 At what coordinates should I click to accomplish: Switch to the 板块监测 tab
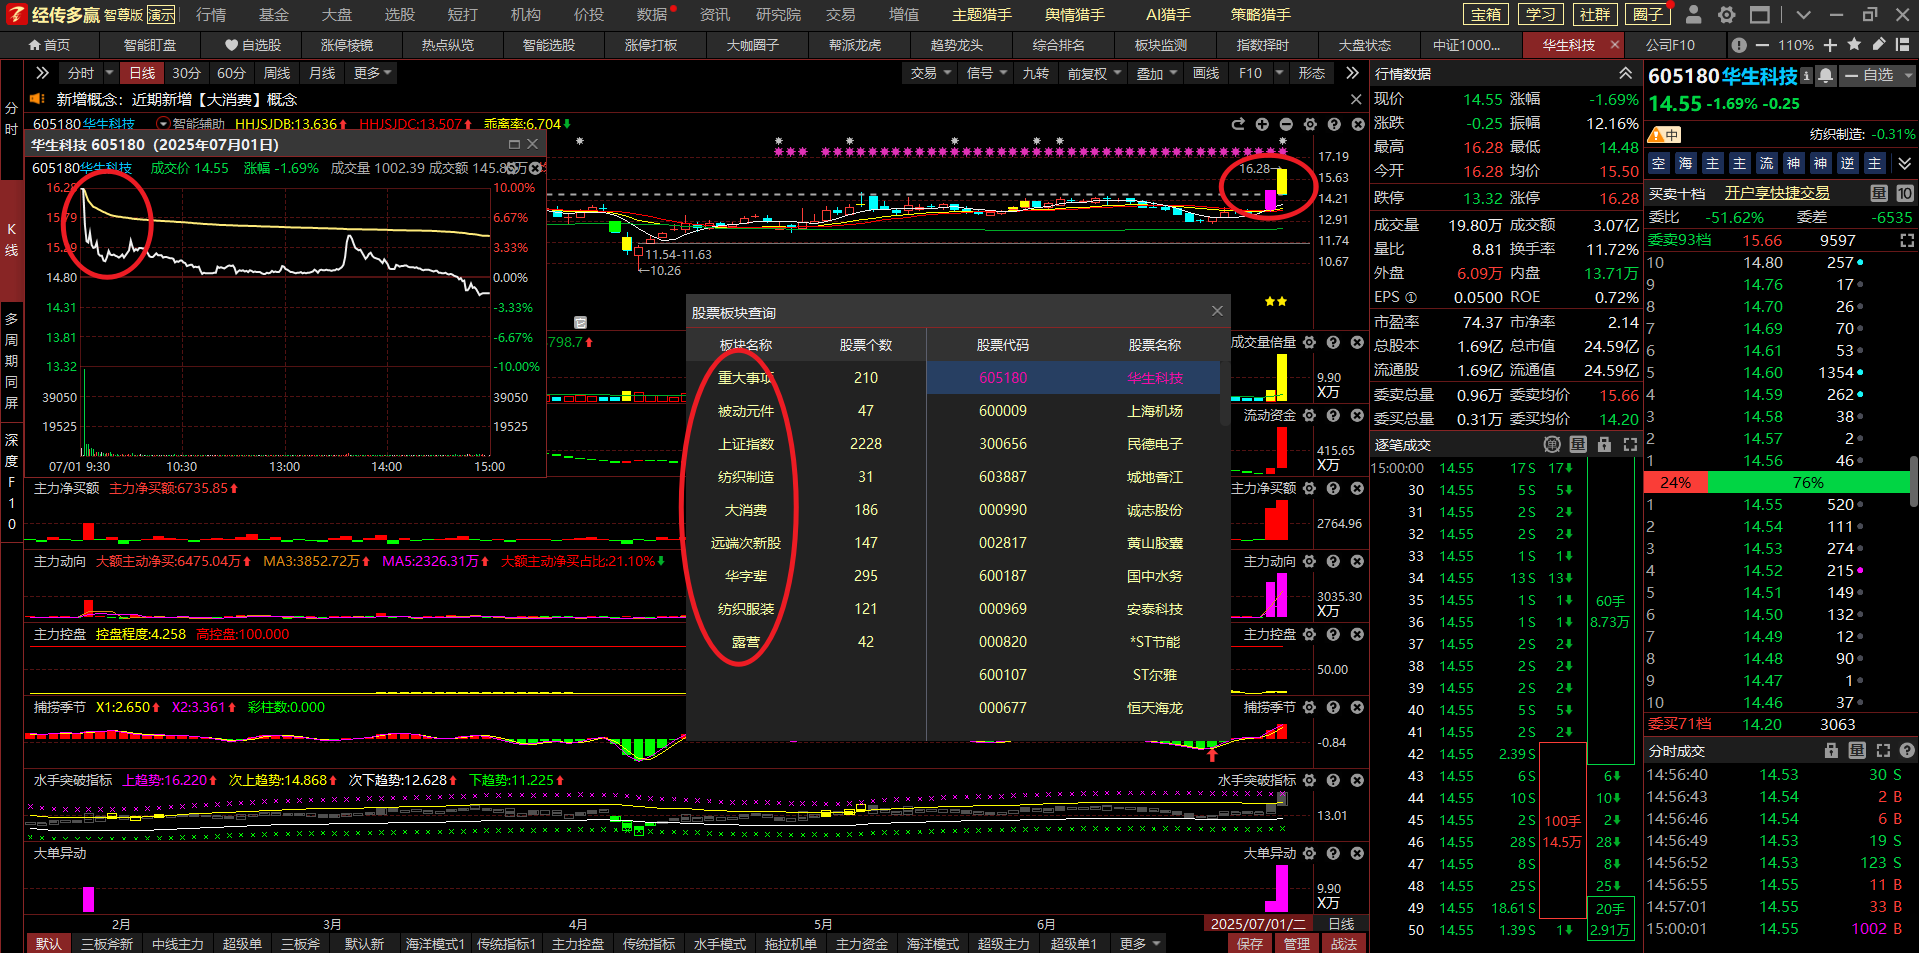[1161, 45]
